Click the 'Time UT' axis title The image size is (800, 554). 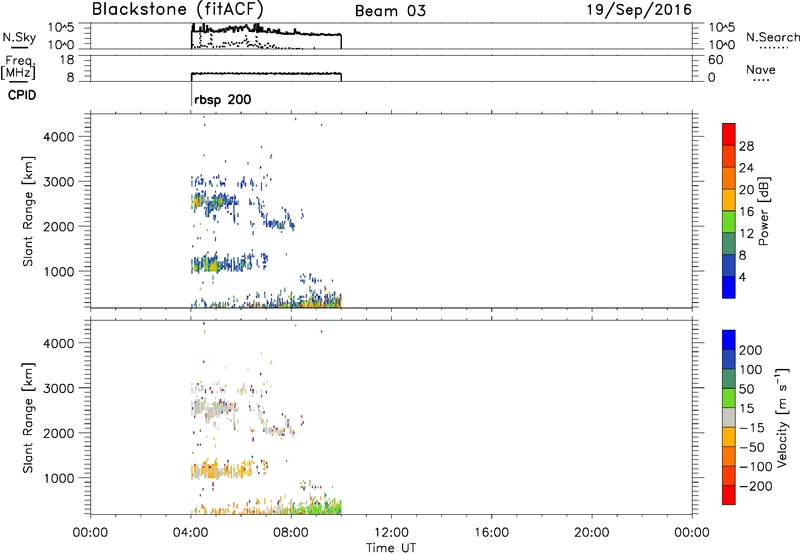[391, 547]
